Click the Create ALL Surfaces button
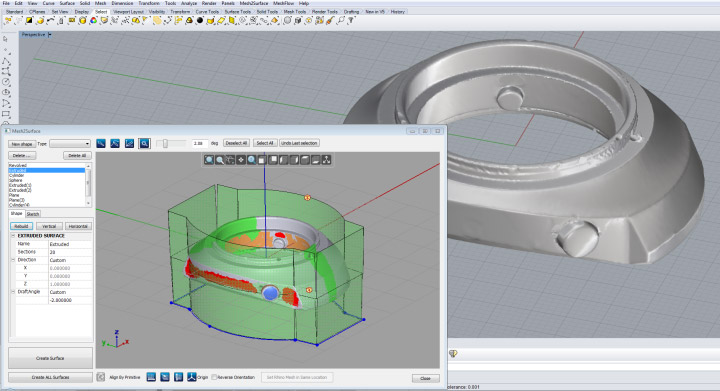 (51, 377)
